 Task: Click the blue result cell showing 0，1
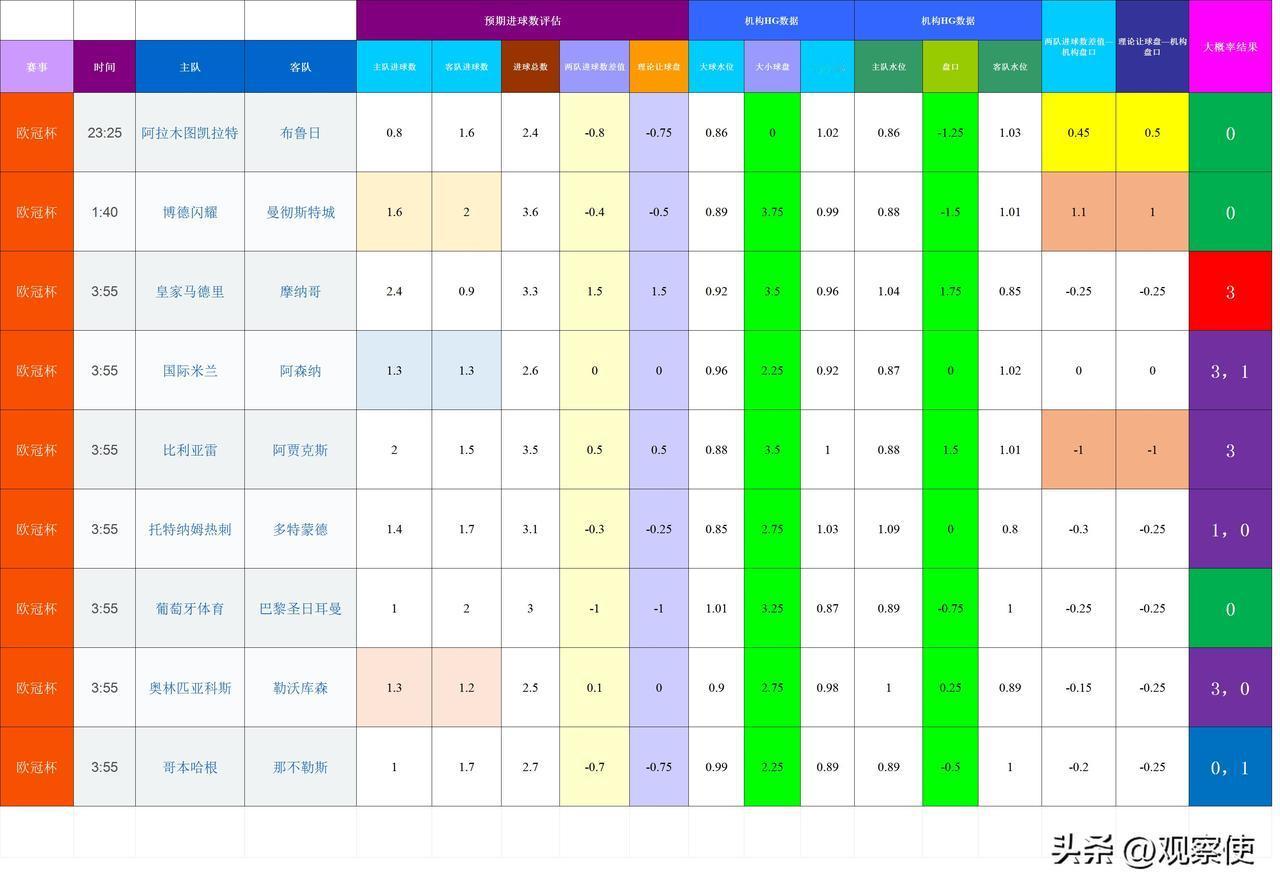click(1230, 767)
